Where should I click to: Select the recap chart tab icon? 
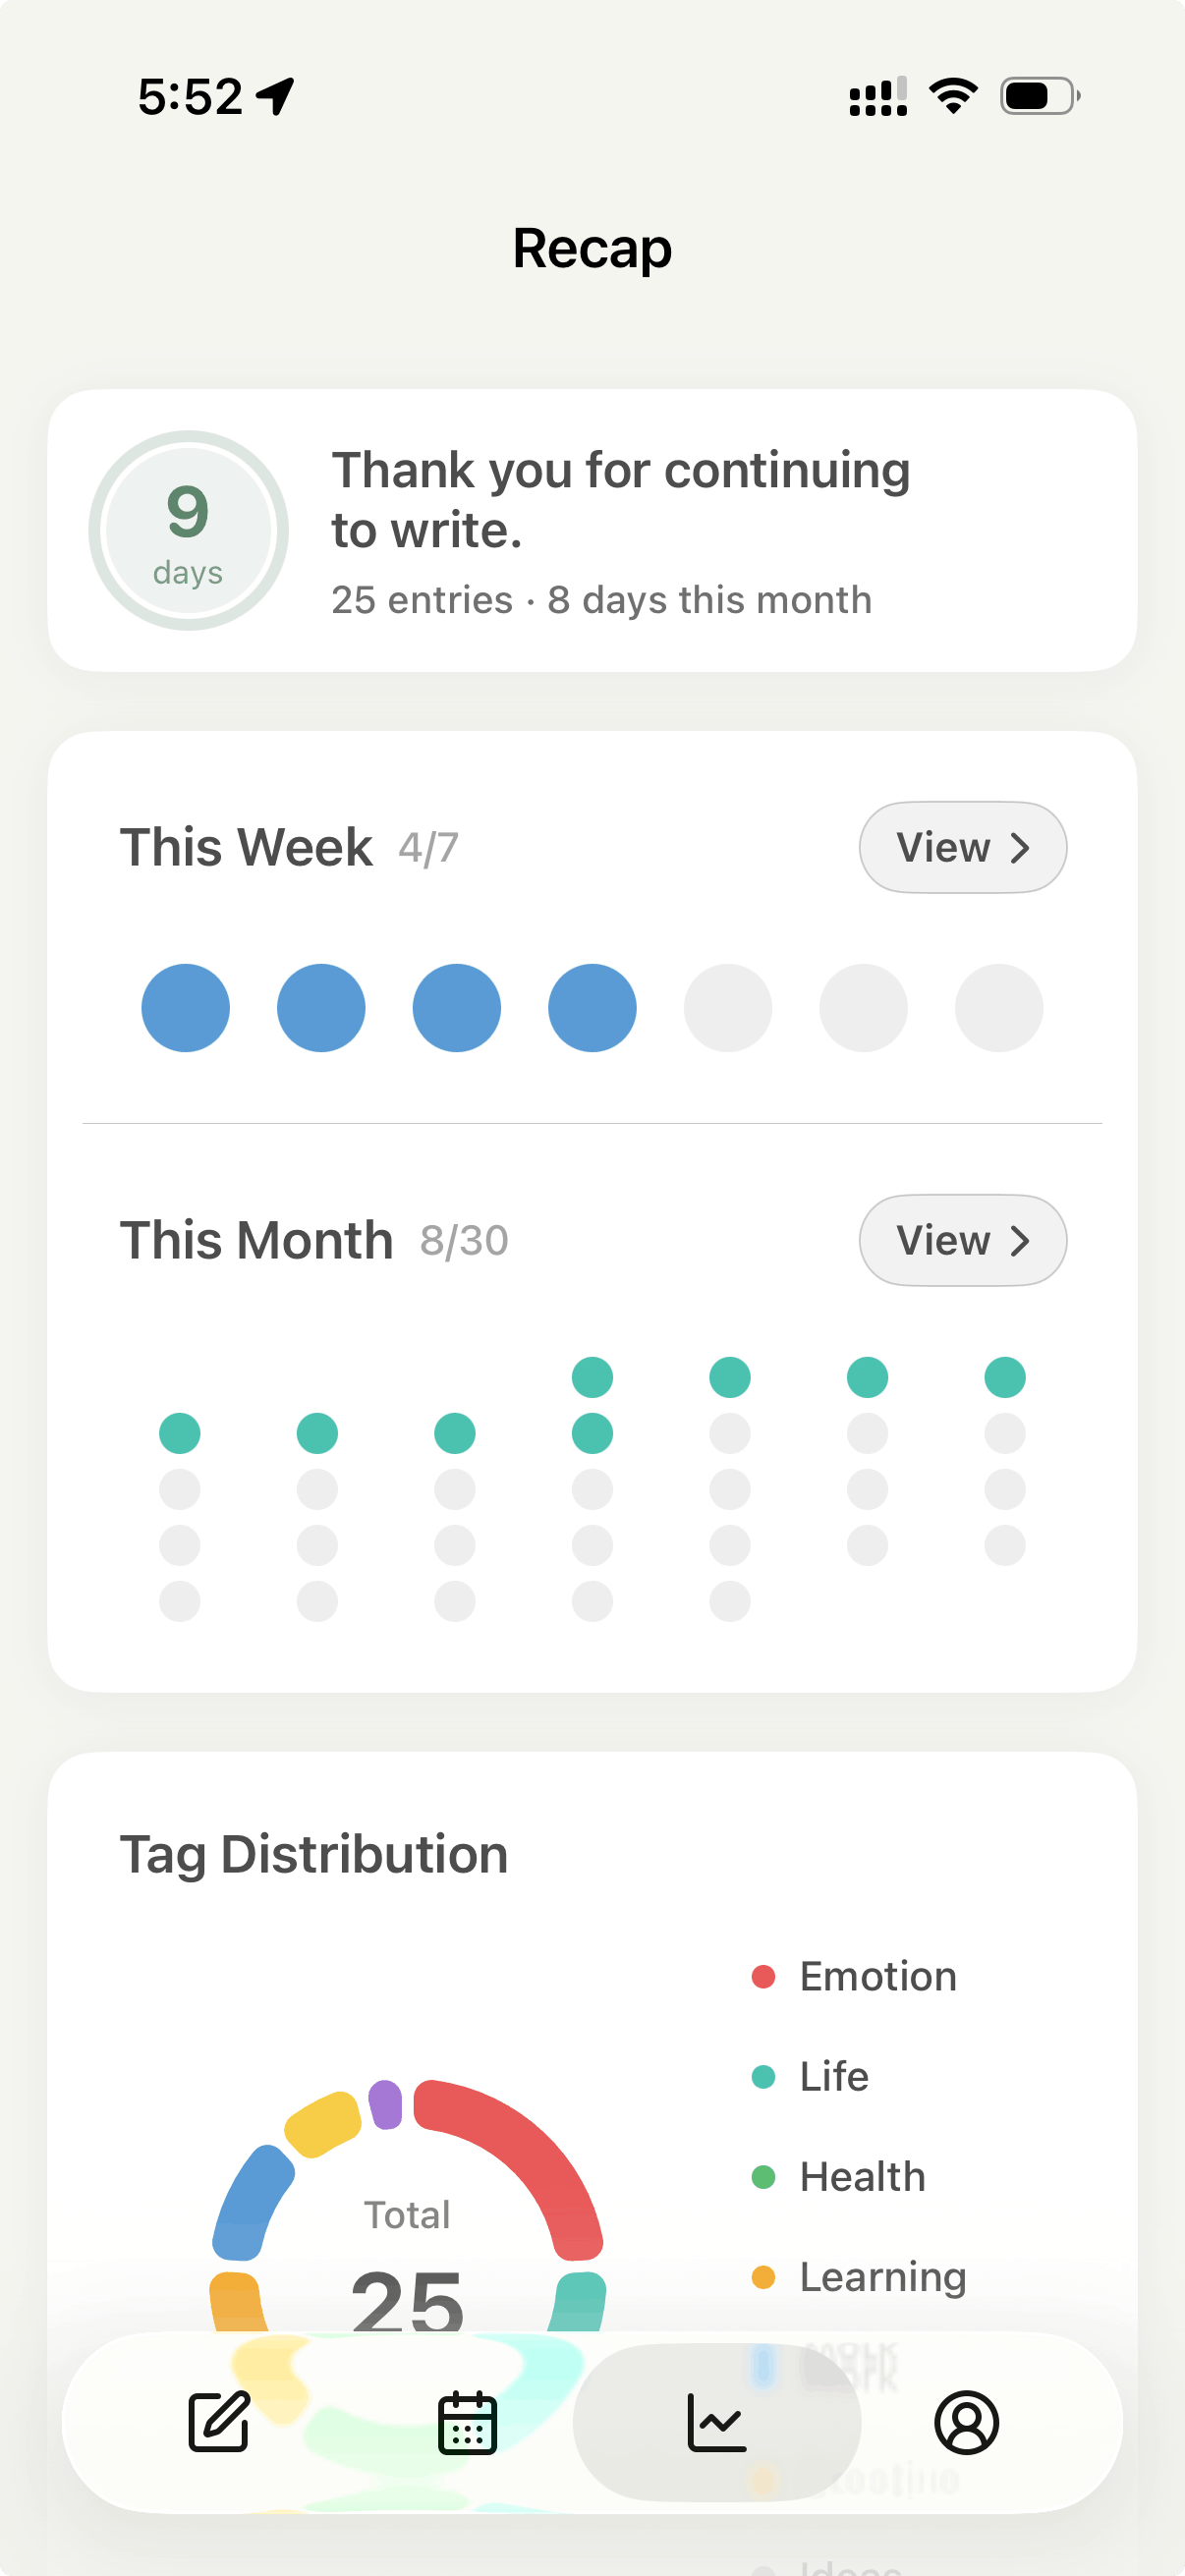pyautogui.click(x=717, y=2422)
